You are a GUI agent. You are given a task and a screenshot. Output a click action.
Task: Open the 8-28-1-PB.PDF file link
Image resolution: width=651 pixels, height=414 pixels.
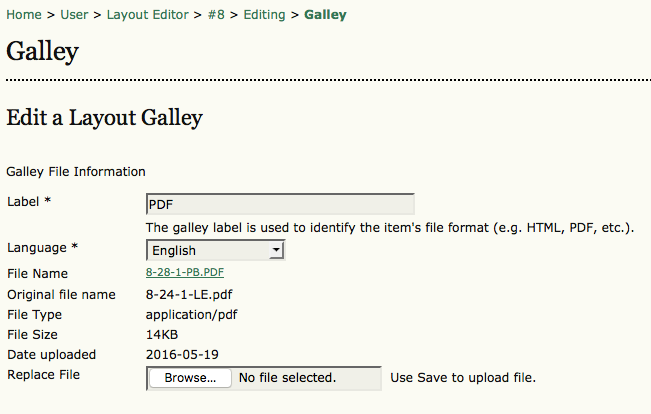(185, 272)
